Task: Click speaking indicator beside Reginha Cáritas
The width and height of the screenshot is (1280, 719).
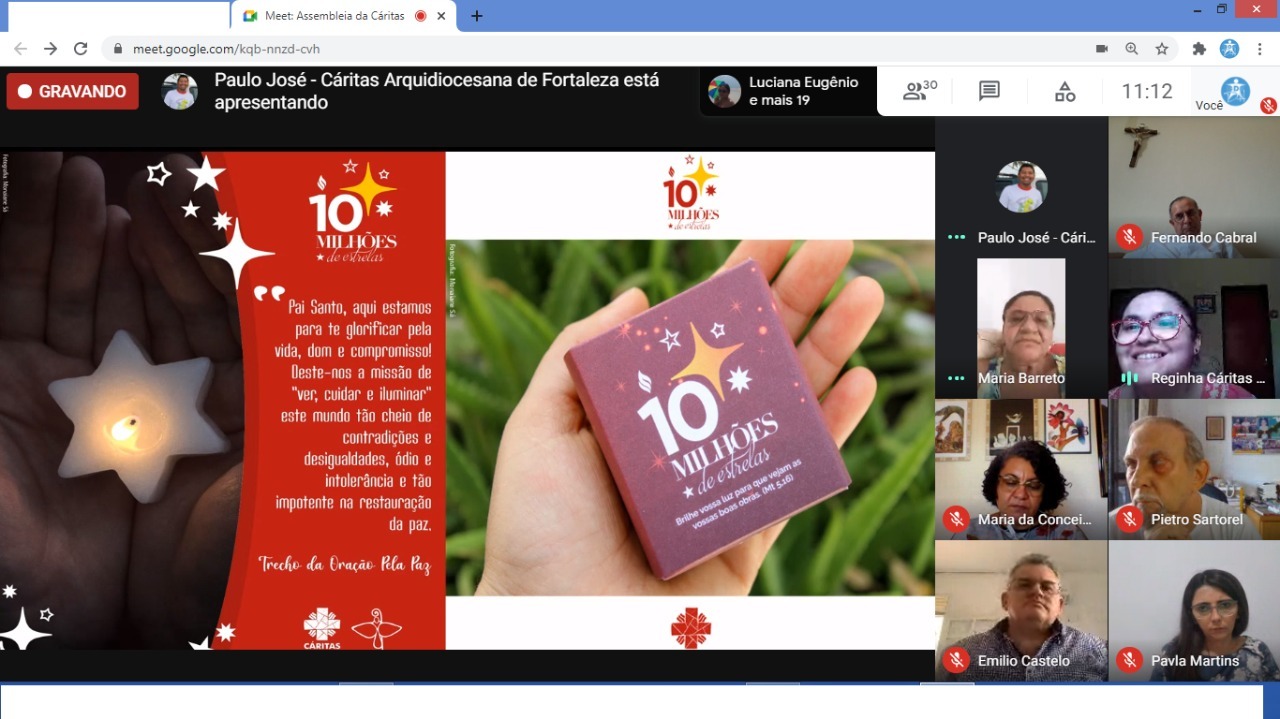Action: click(x=1130, y=378)
